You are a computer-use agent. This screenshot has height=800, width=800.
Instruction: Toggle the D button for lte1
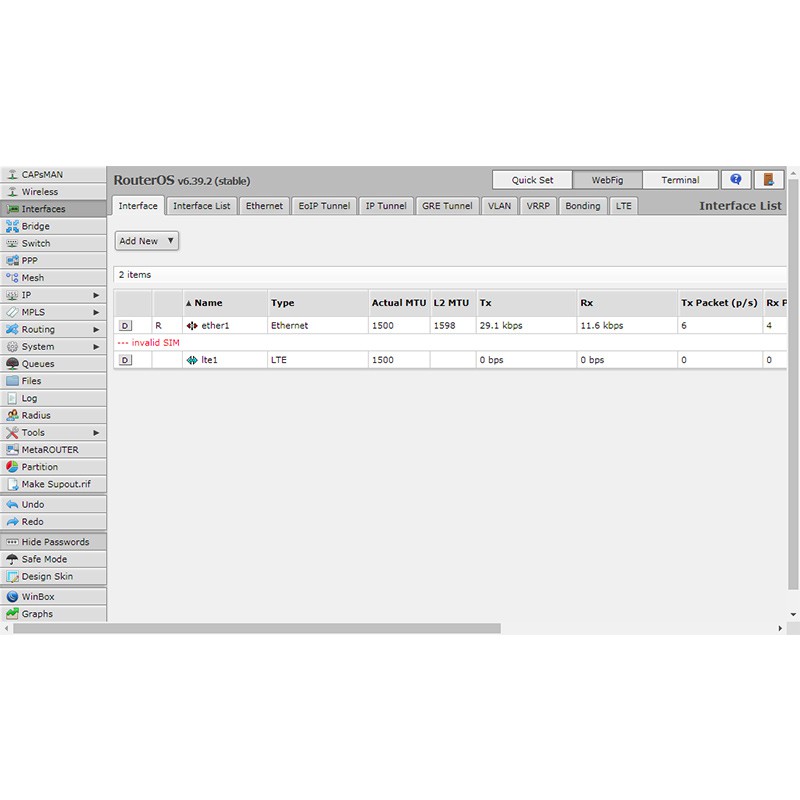[125, 360]
